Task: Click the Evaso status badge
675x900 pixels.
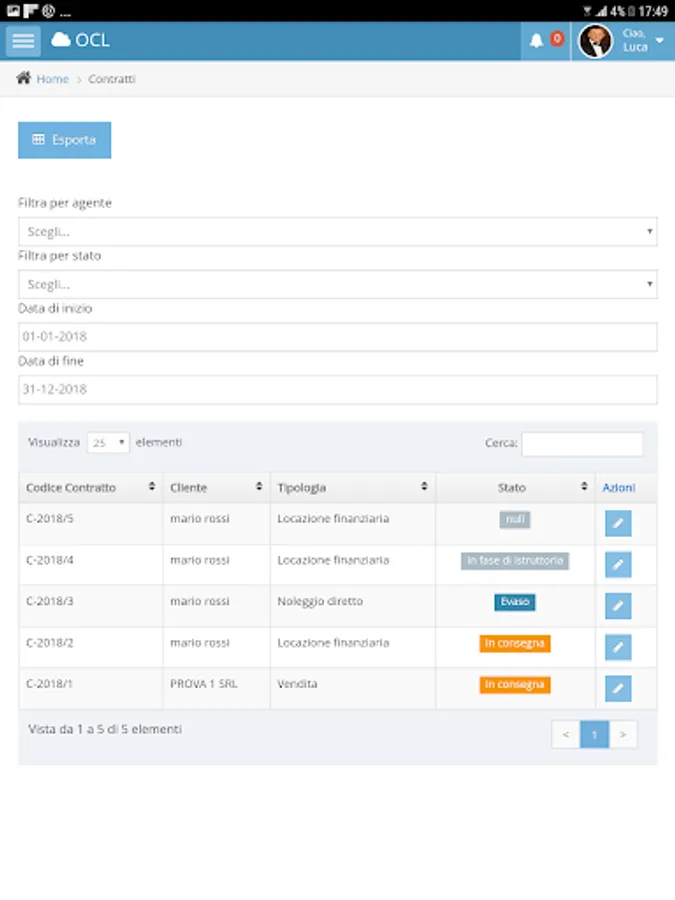Action: coord(515,602)
